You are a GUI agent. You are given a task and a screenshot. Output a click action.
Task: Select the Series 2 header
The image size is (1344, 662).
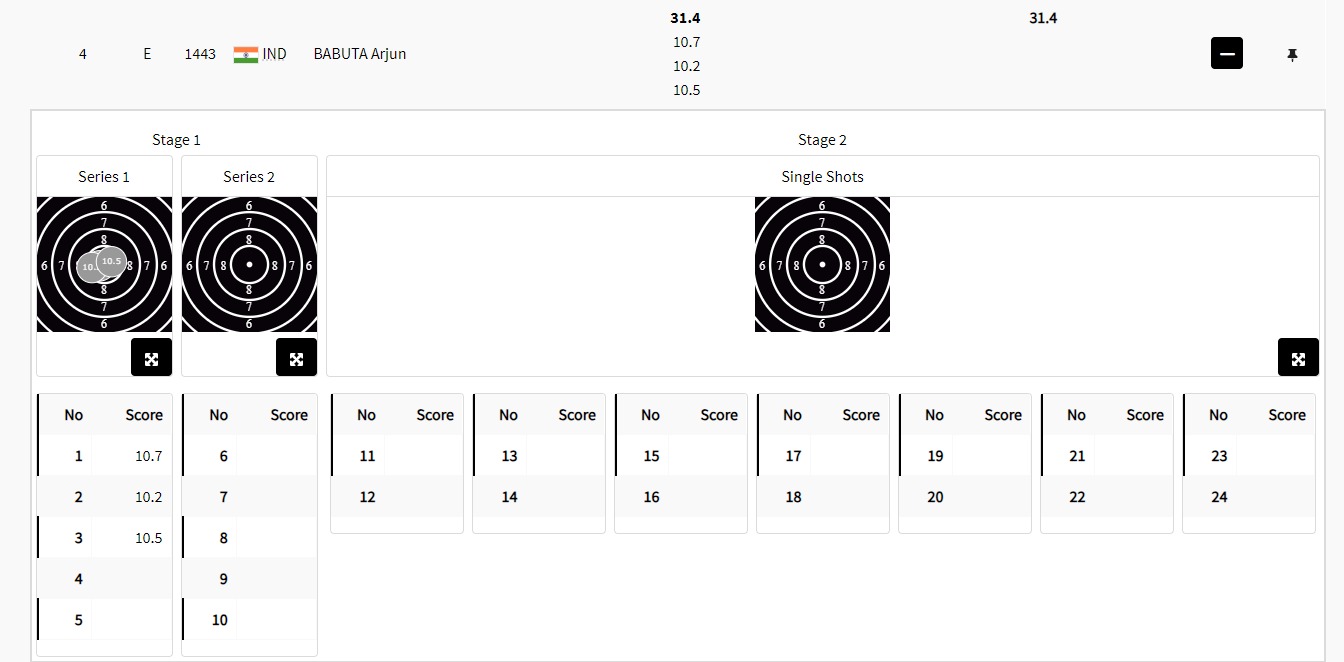click(x=249, y=177)
